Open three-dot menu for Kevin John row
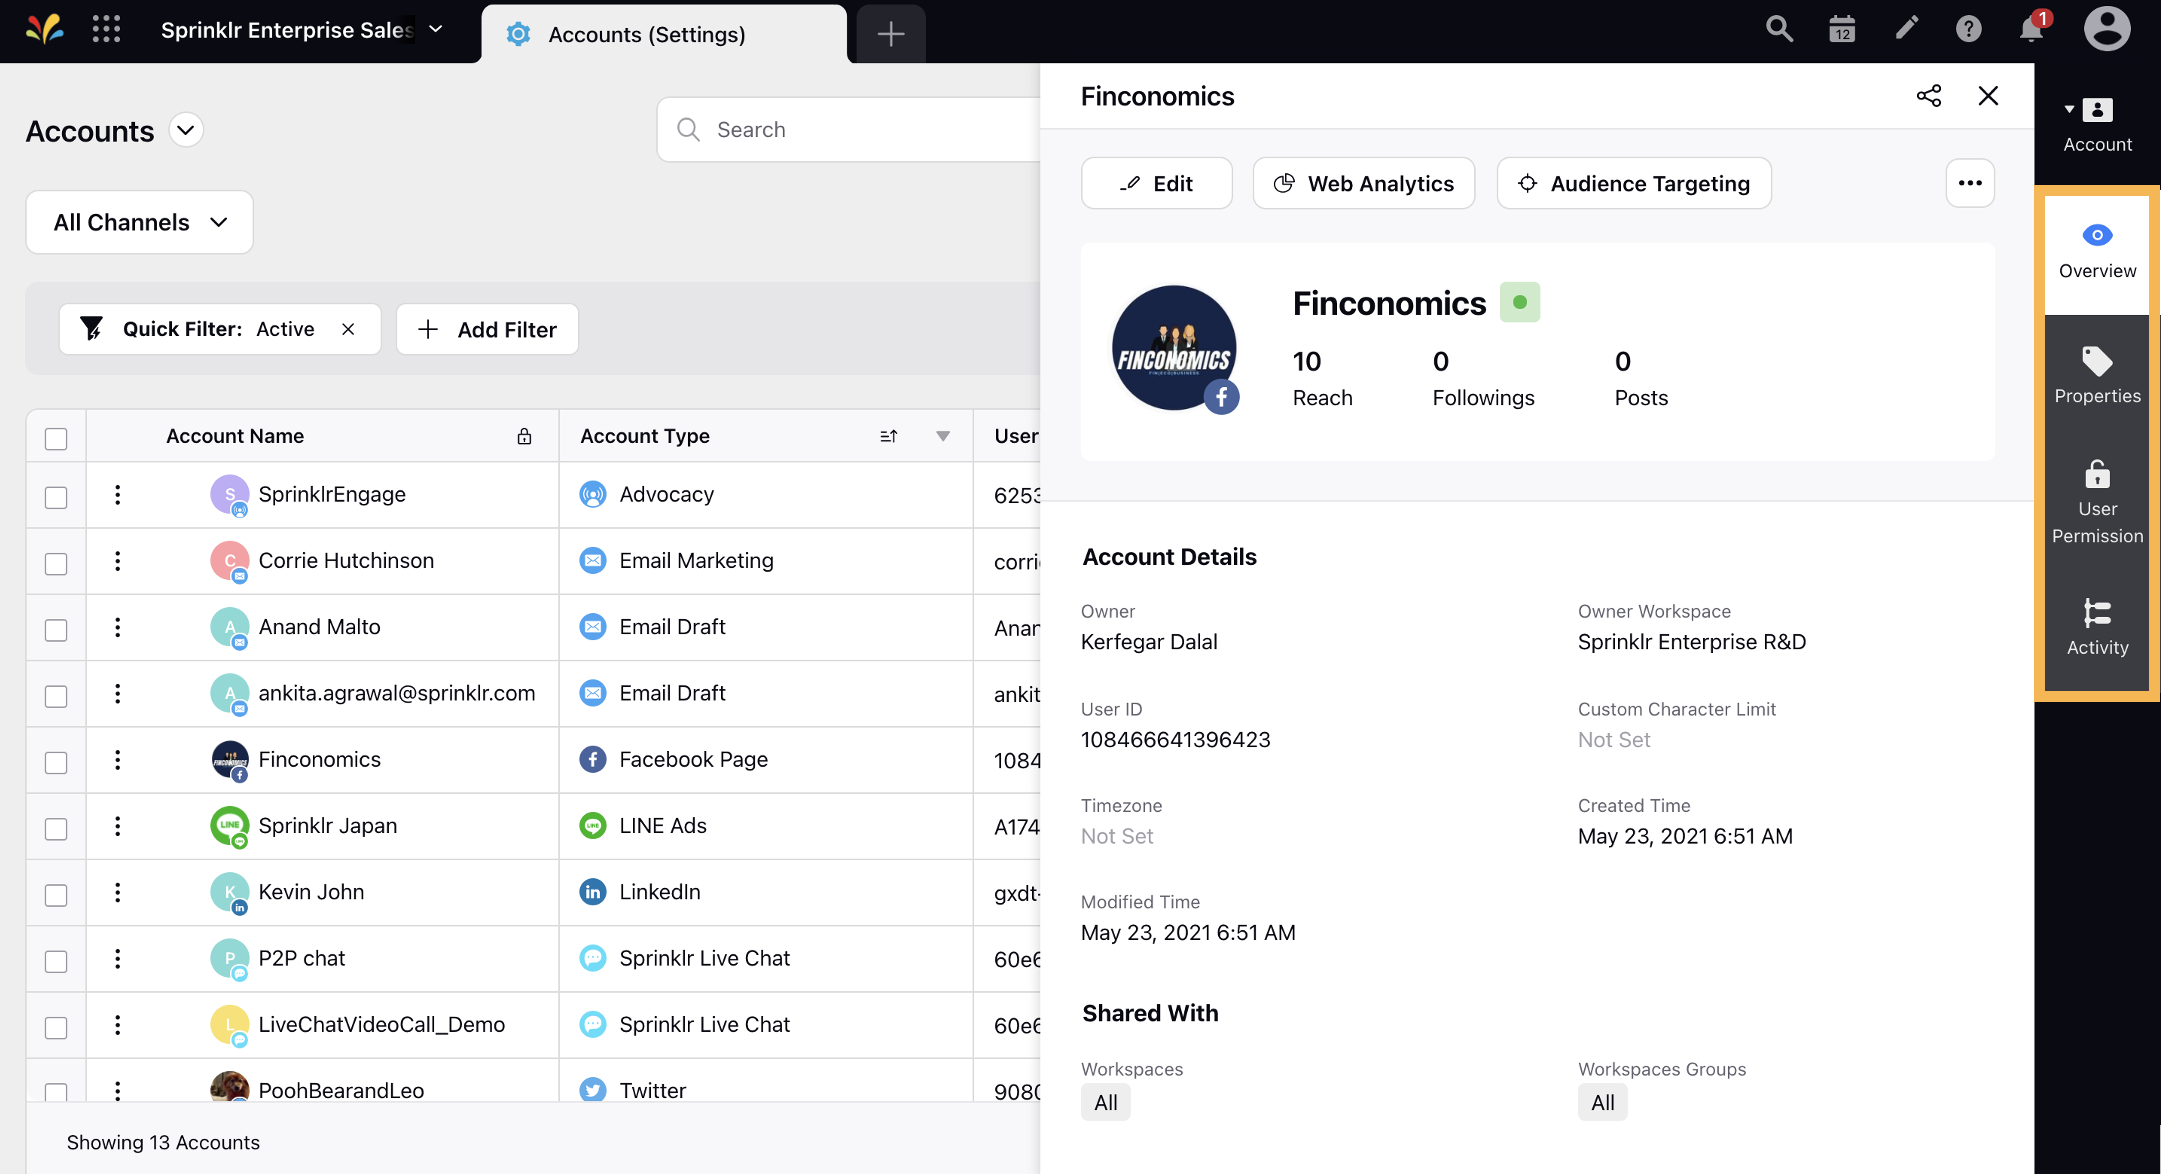The width and height of the screenshot is (2176, 1174). point(118,892)
